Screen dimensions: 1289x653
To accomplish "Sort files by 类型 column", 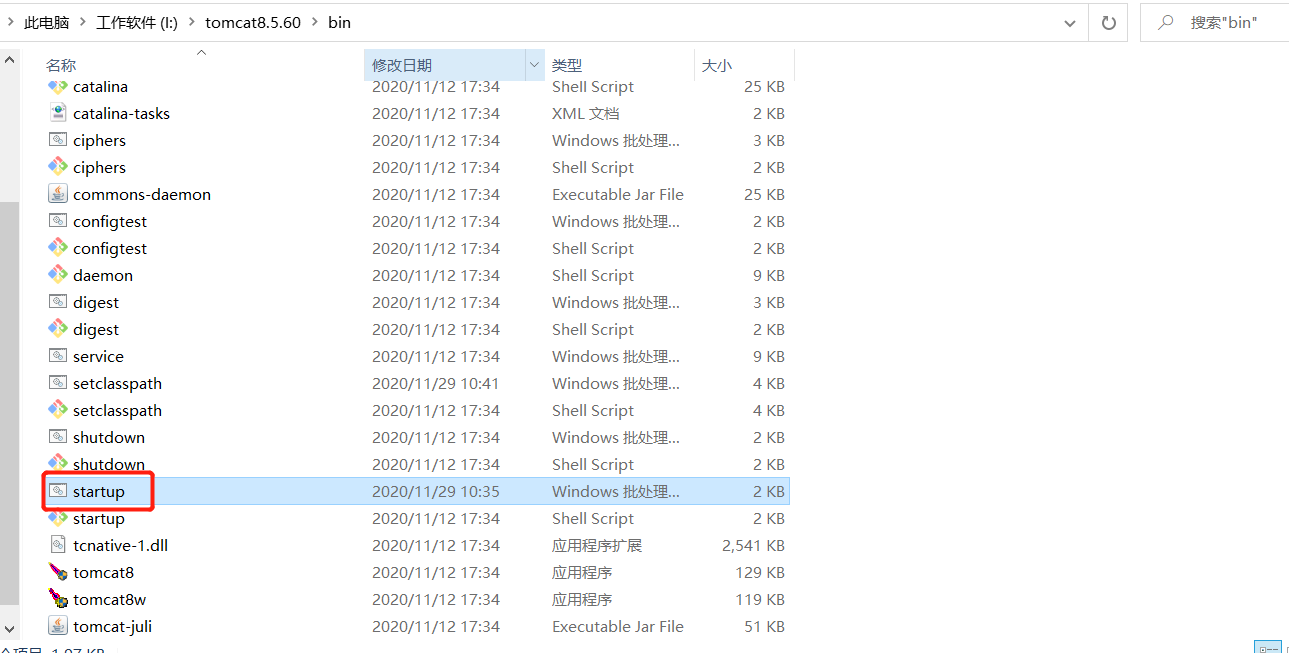I will [x=567, y=65].
